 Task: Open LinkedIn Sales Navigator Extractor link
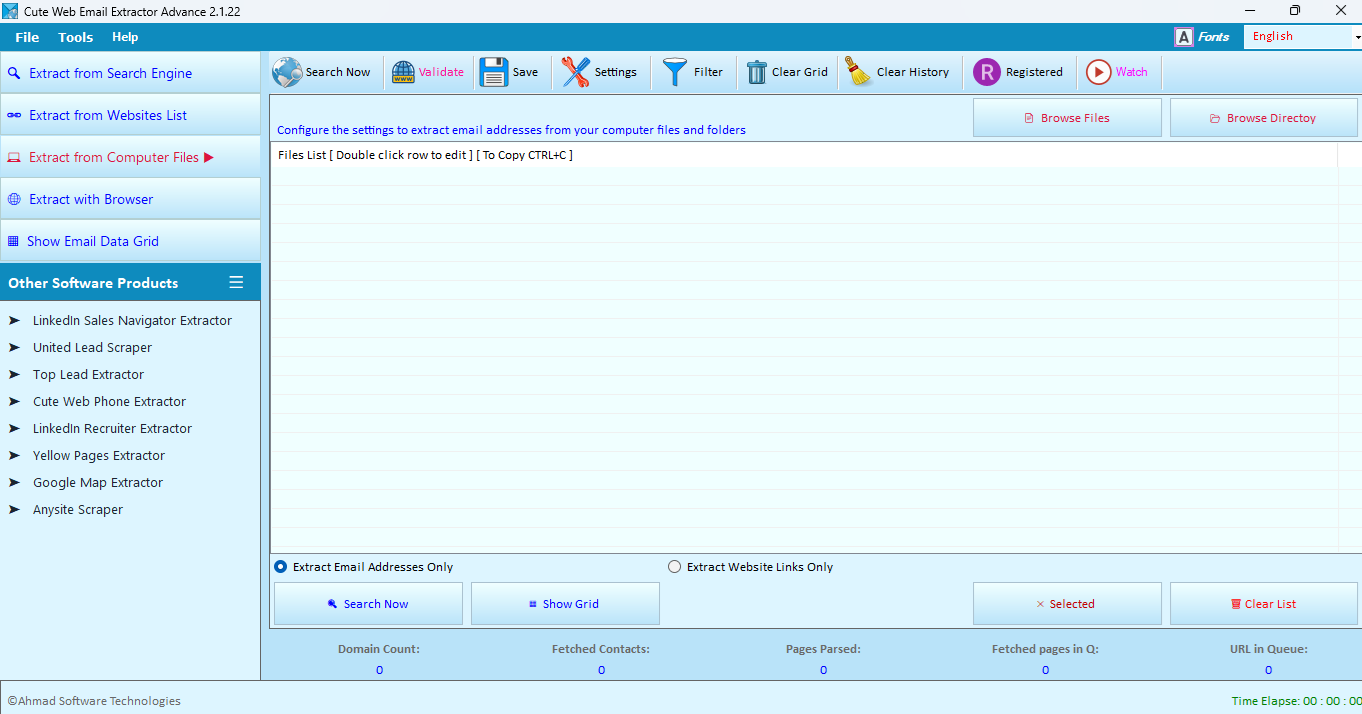[x=132, y=320]
